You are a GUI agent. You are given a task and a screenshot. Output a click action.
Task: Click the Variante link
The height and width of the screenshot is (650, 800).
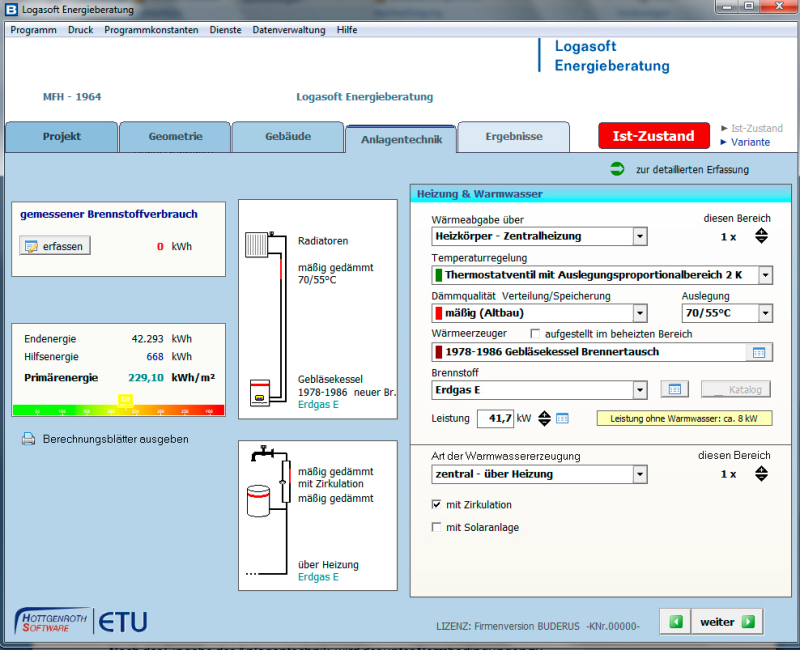(750, 142)
